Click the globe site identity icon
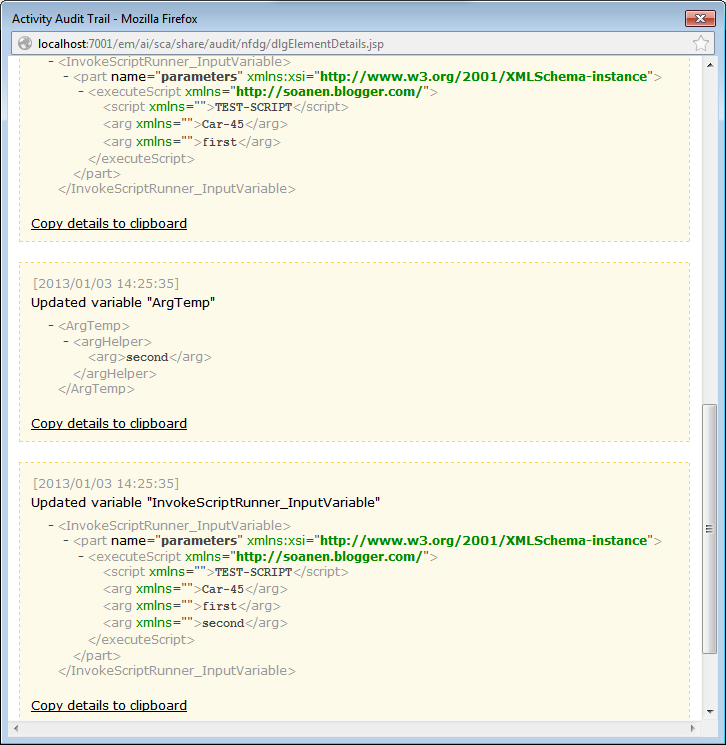This screenshot has height=745, width=726. tap(25, 43)
